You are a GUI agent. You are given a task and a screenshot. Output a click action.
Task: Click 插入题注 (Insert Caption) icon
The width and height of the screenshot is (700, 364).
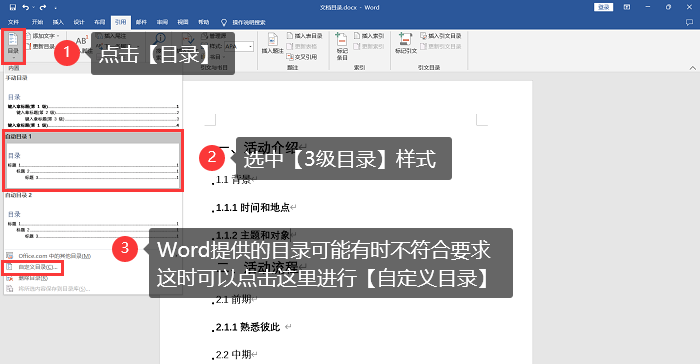[272, 40]
